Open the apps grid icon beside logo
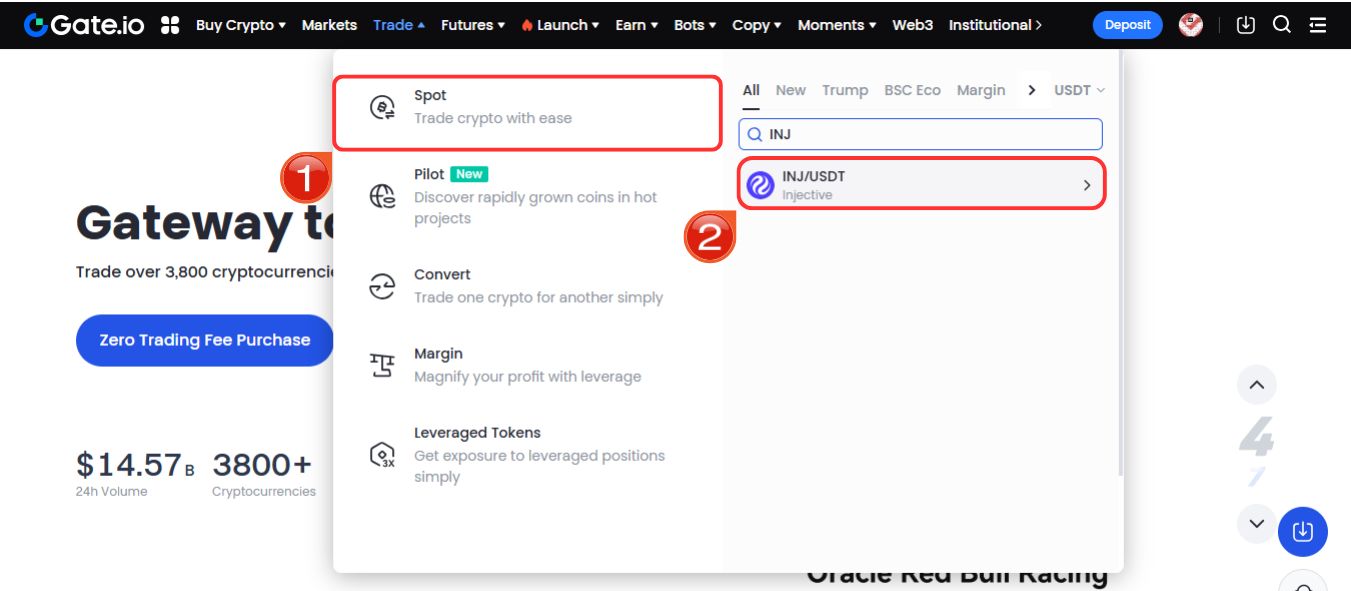The image size is (1351, 591). [x=170, y=25]
